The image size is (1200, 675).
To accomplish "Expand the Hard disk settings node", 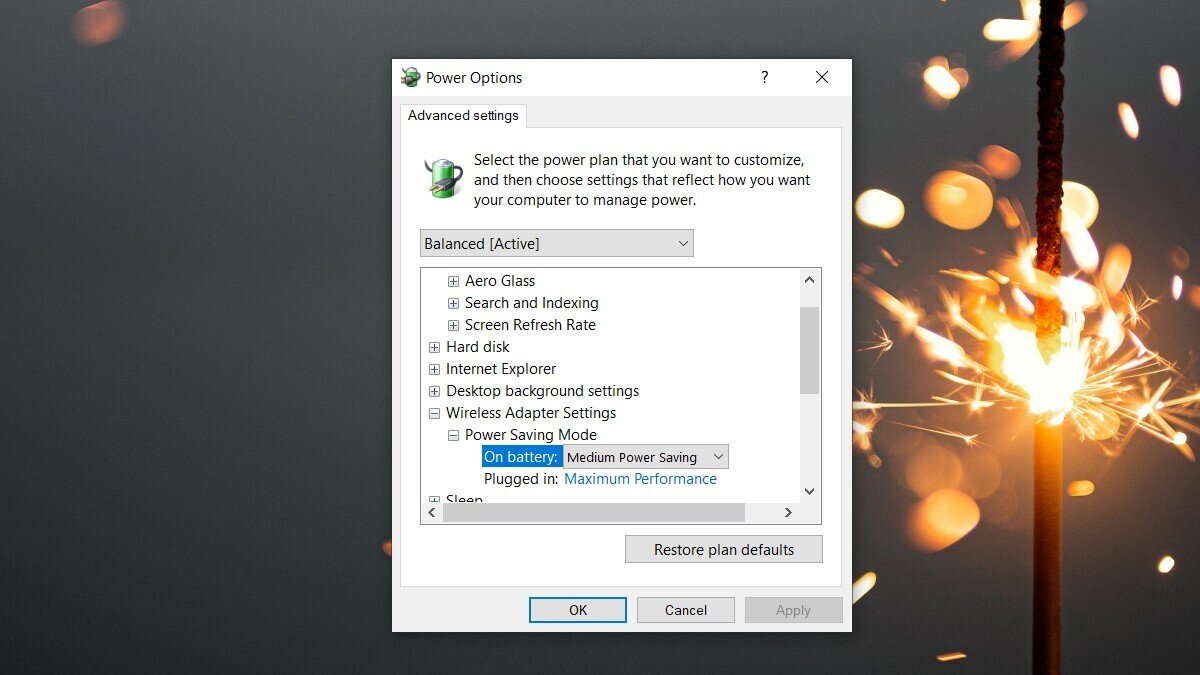I will point(434,347).
